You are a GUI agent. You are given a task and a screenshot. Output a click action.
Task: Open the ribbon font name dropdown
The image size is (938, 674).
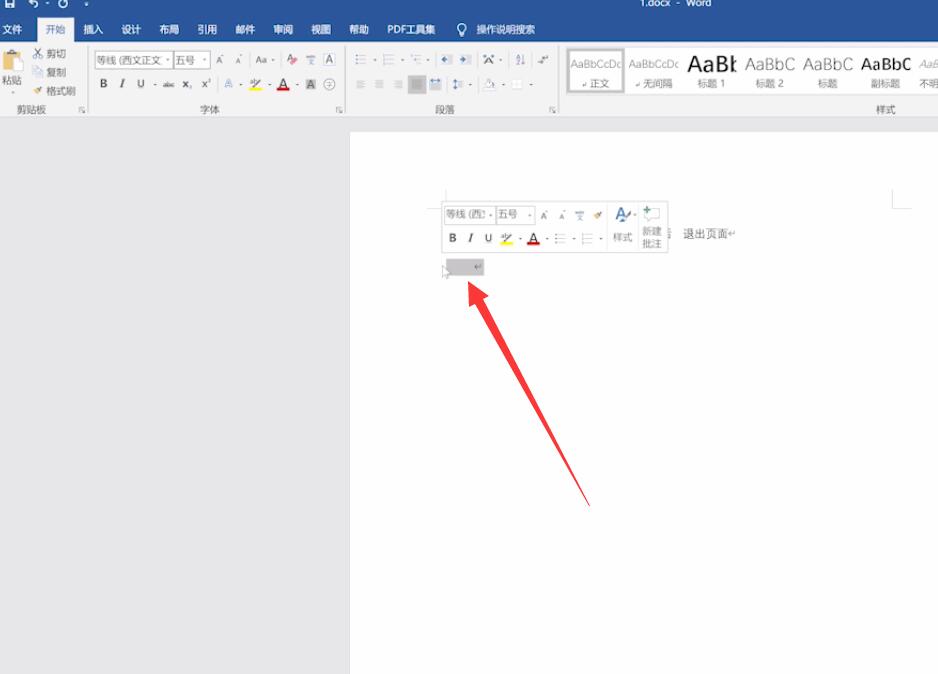pyautogui.click(x=168, y=60)
